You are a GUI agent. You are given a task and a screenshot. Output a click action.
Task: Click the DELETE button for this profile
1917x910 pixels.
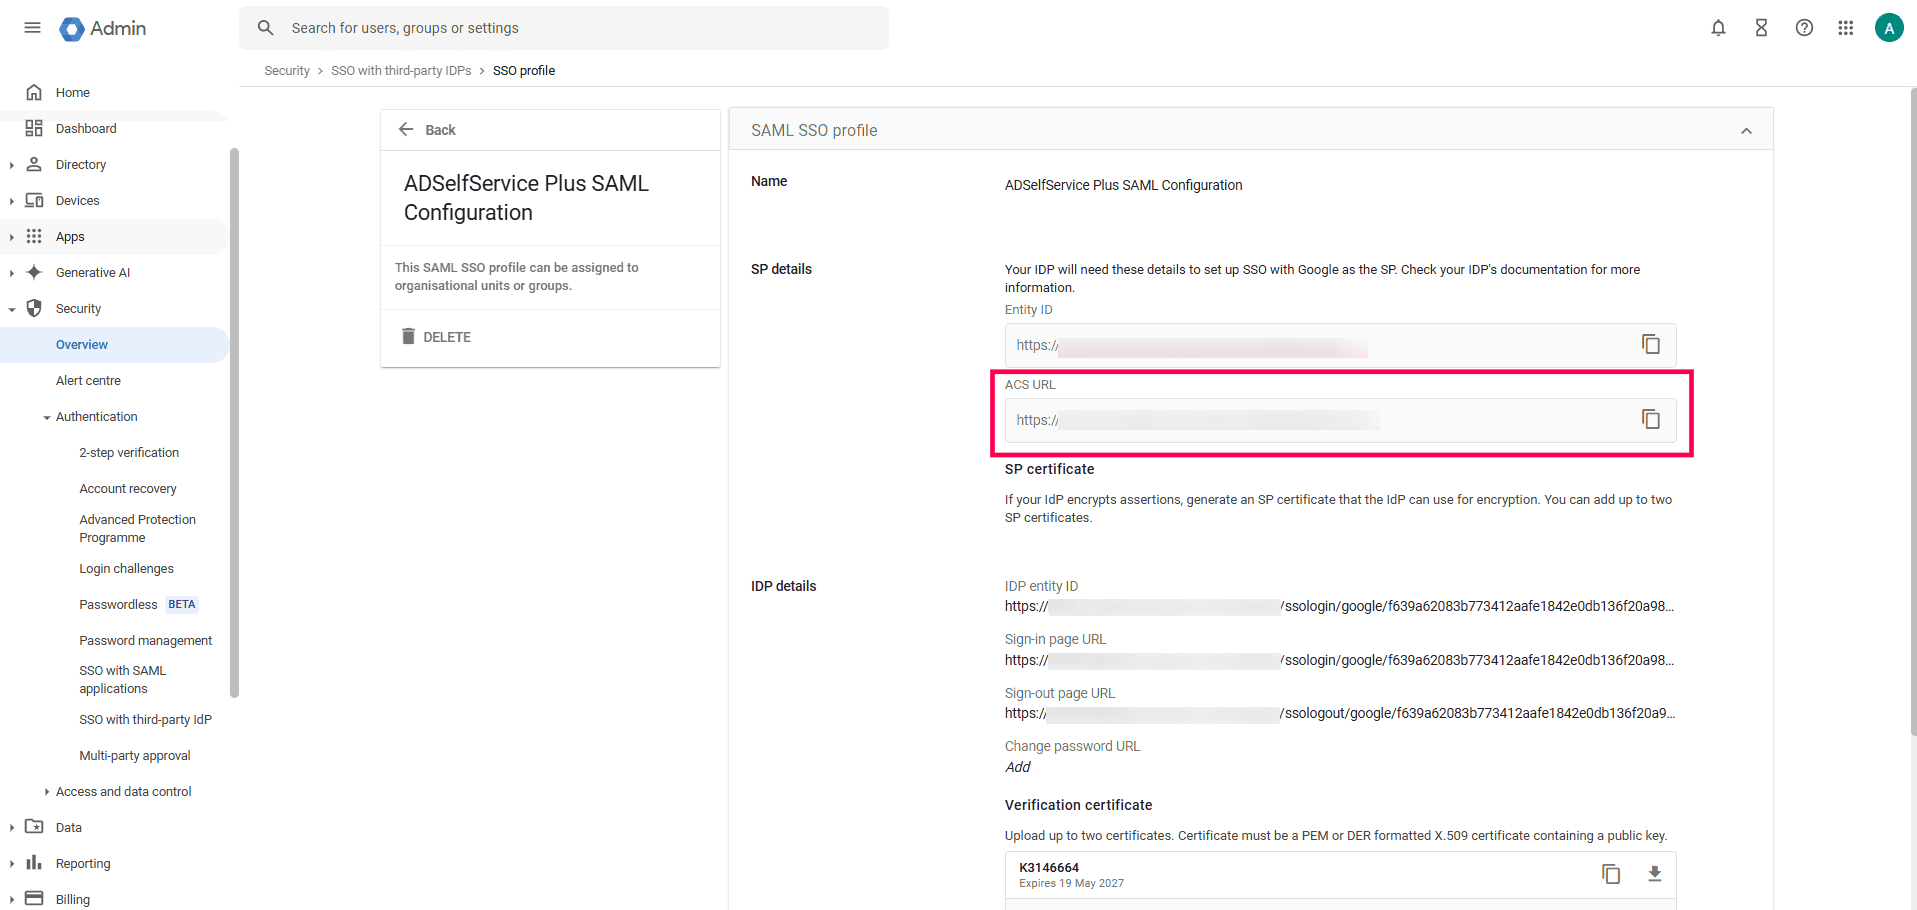point(436,336)
